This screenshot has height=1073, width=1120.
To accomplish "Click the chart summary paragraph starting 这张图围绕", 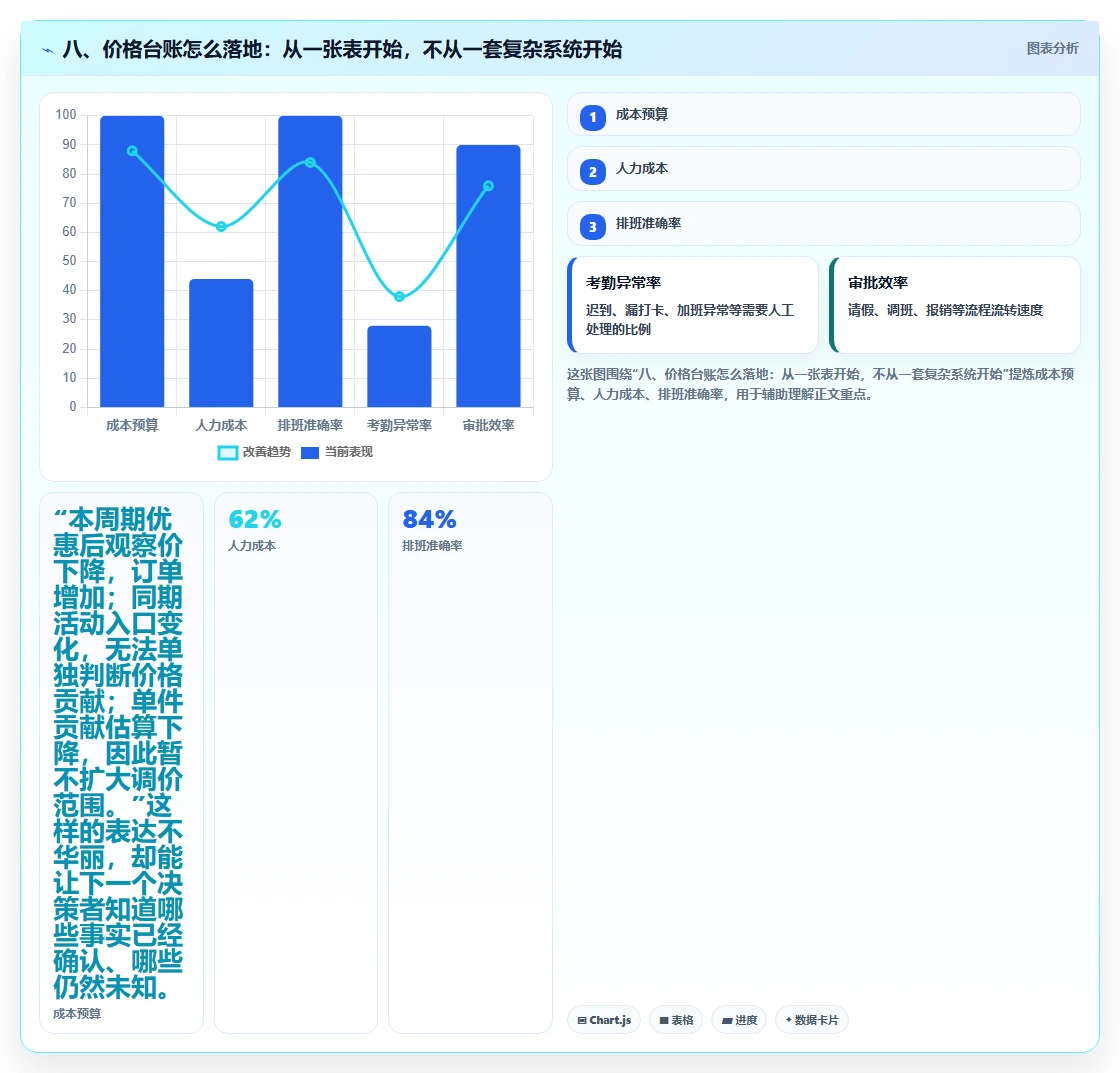I will pos(821,384).
